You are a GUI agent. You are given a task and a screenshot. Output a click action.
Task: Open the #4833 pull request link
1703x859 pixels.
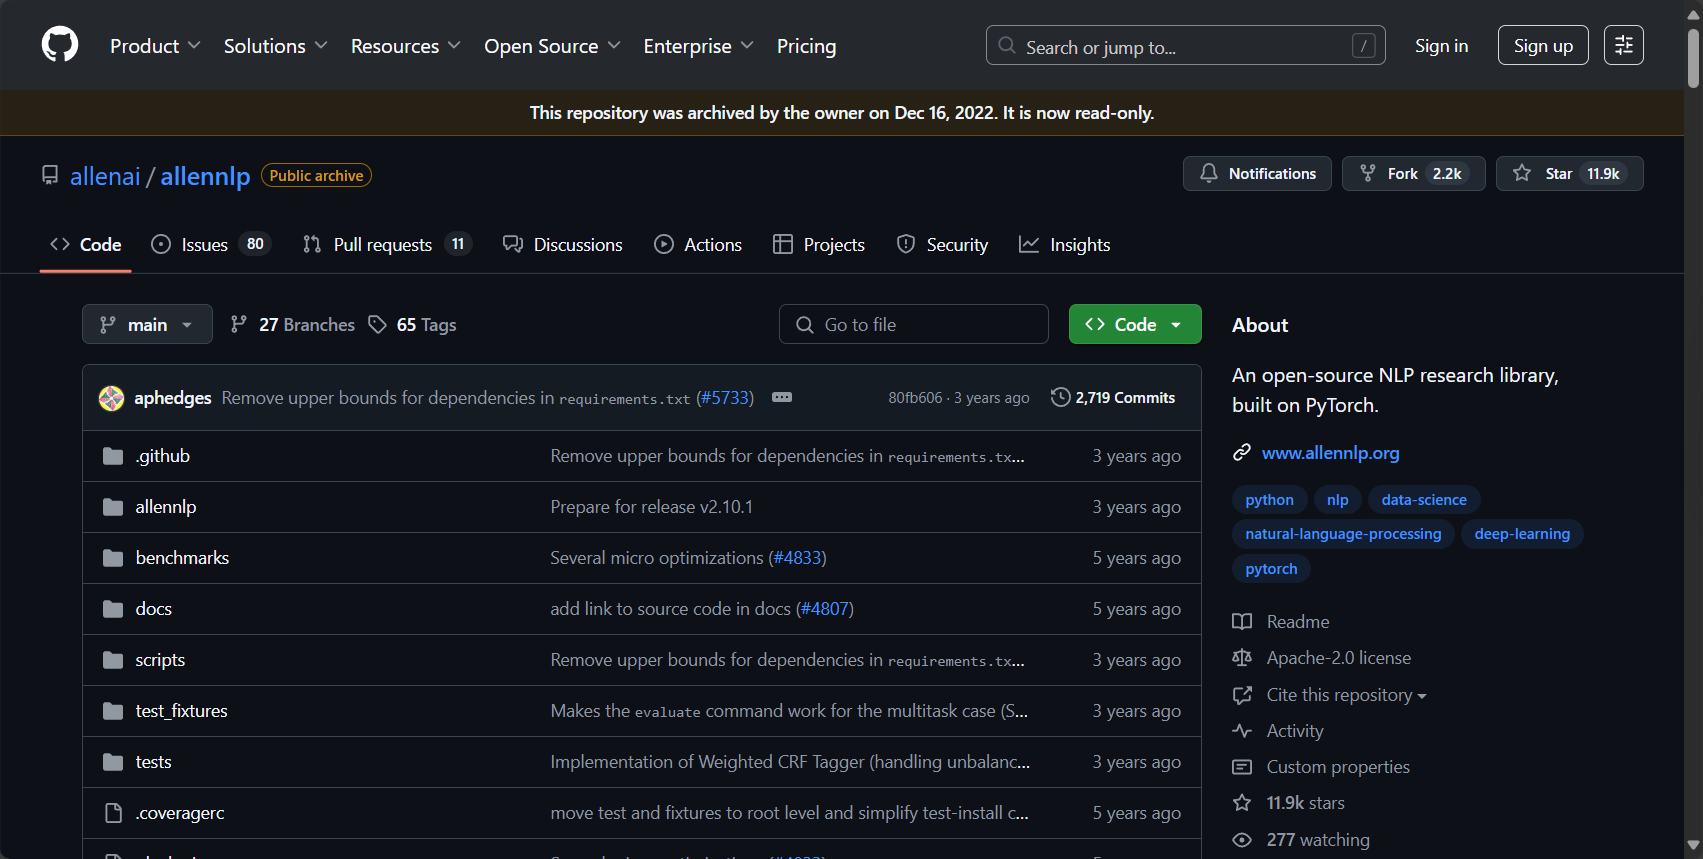[797, 558]
